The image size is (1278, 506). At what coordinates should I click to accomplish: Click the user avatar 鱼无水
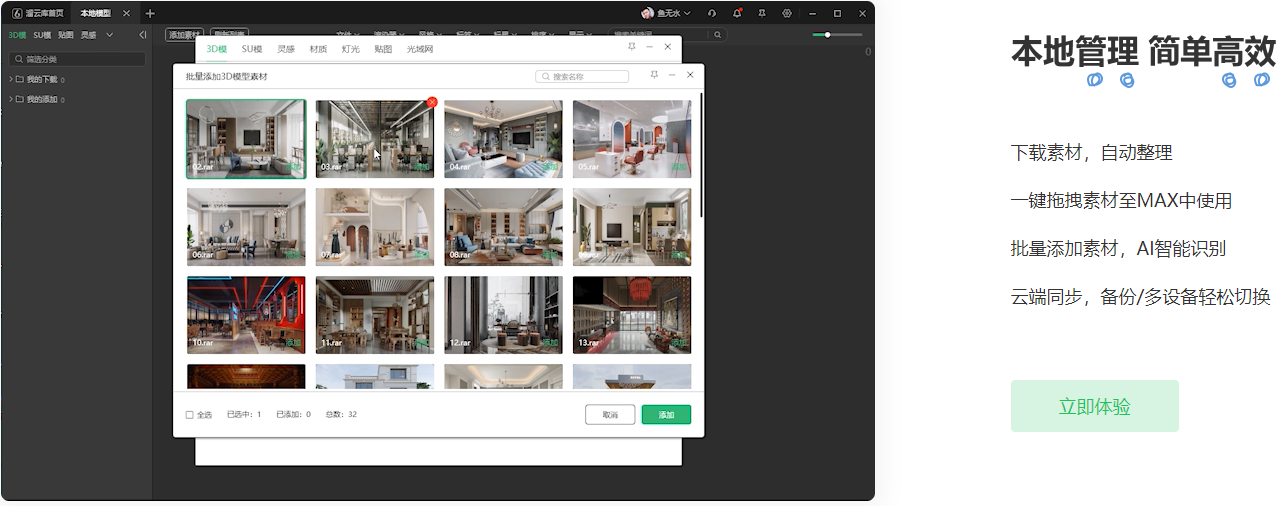coord(647,13)
